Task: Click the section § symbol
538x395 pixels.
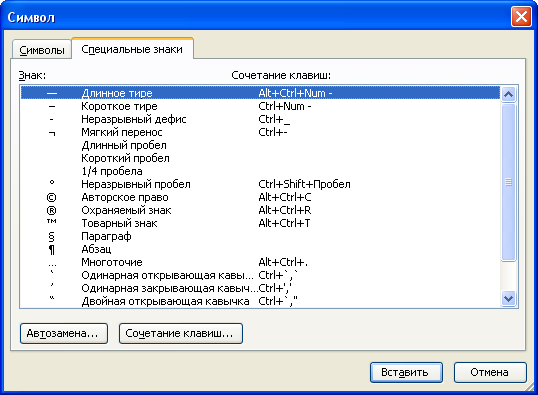Action: coord(51,237)
